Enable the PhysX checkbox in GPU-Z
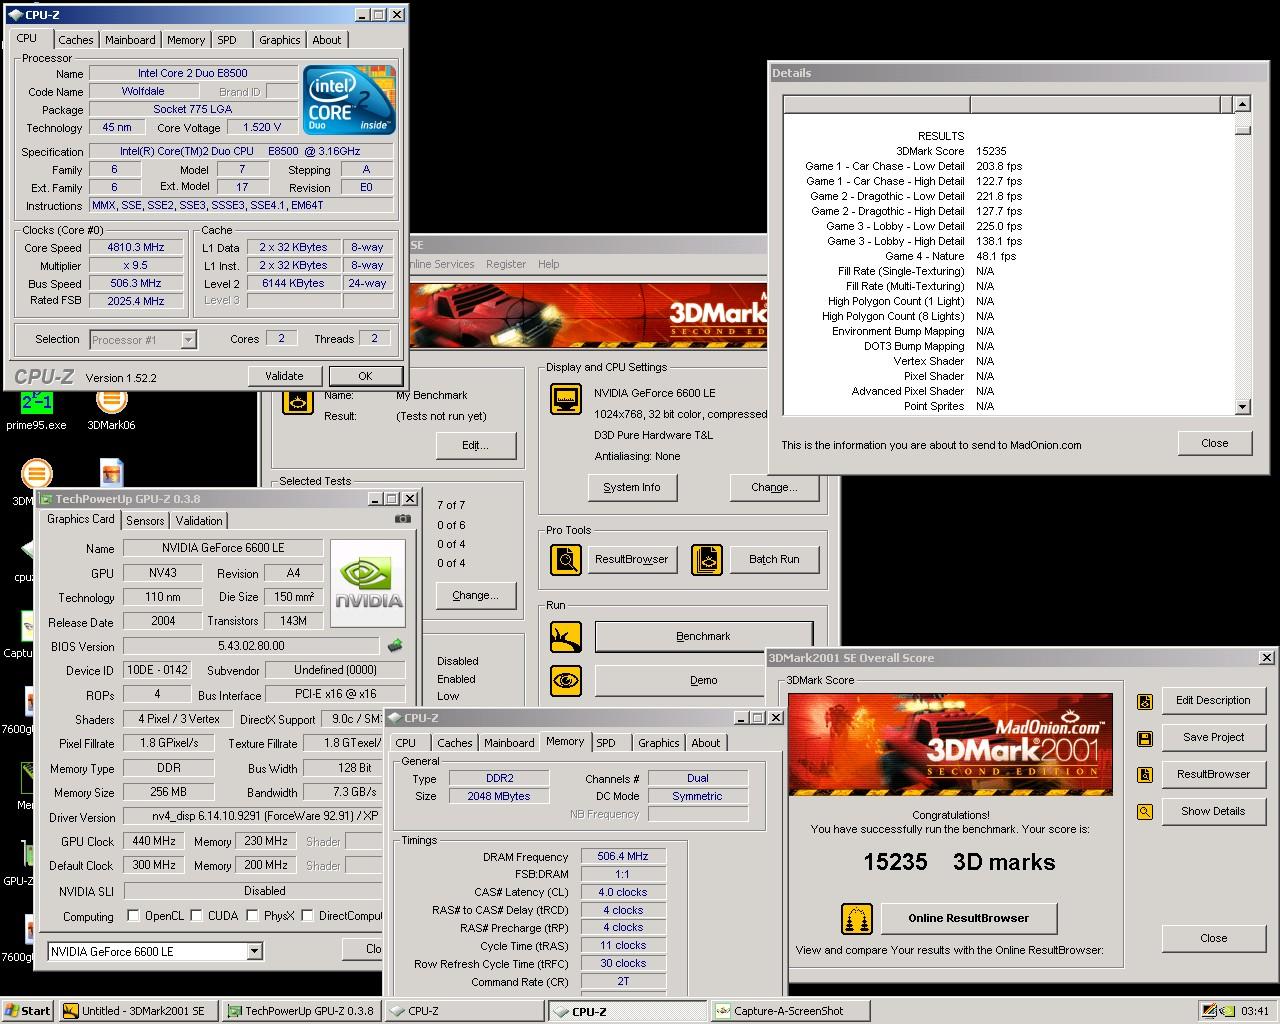 252,915
